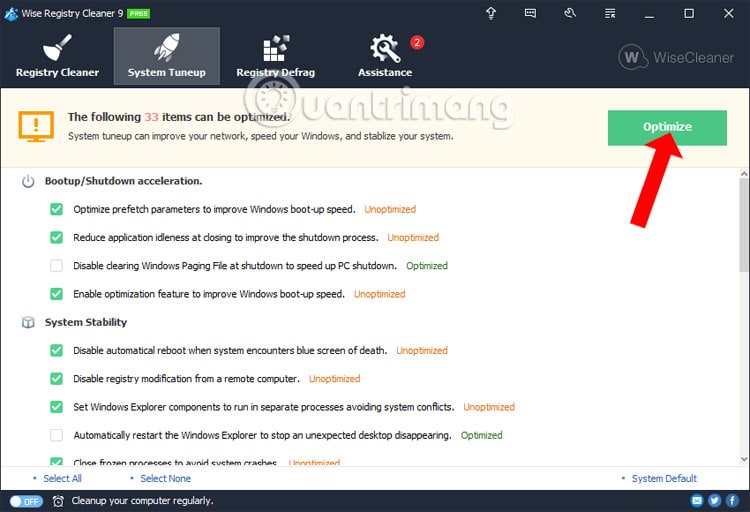This screenshot has width=750, height=512.
Task: Click the Cleanup your computer regularly text
Action: click(143, 501)
